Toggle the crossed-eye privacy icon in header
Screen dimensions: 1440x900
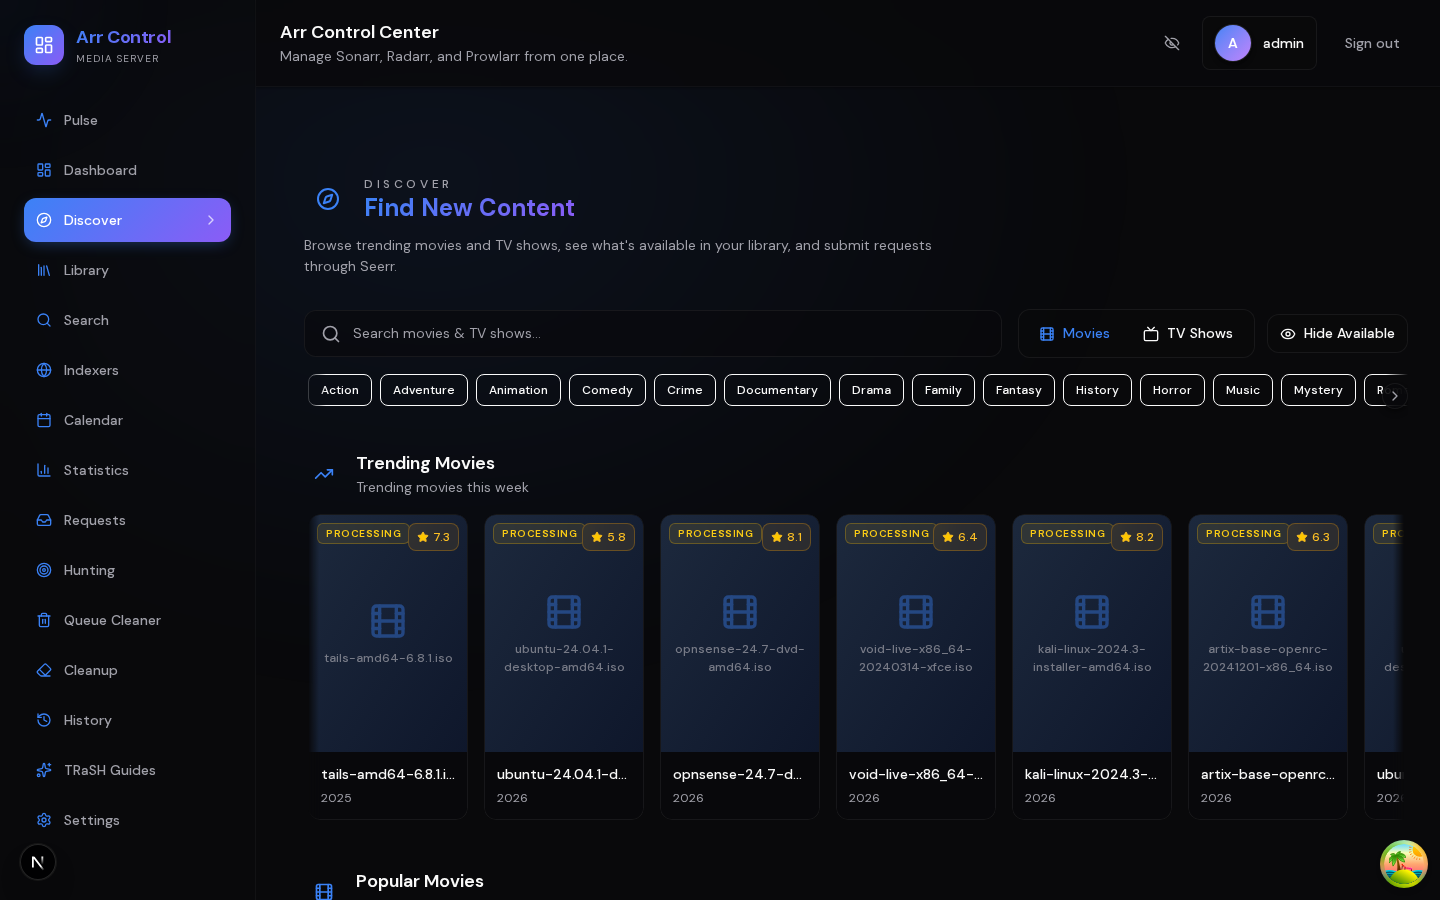(1172, 43)
